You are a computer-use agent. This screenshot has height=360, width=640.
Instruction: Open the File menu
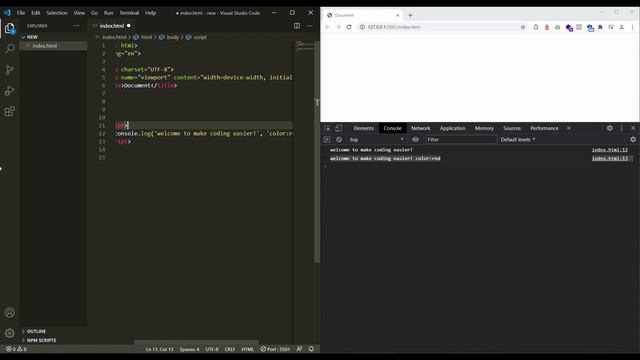(x=21, y=13)
